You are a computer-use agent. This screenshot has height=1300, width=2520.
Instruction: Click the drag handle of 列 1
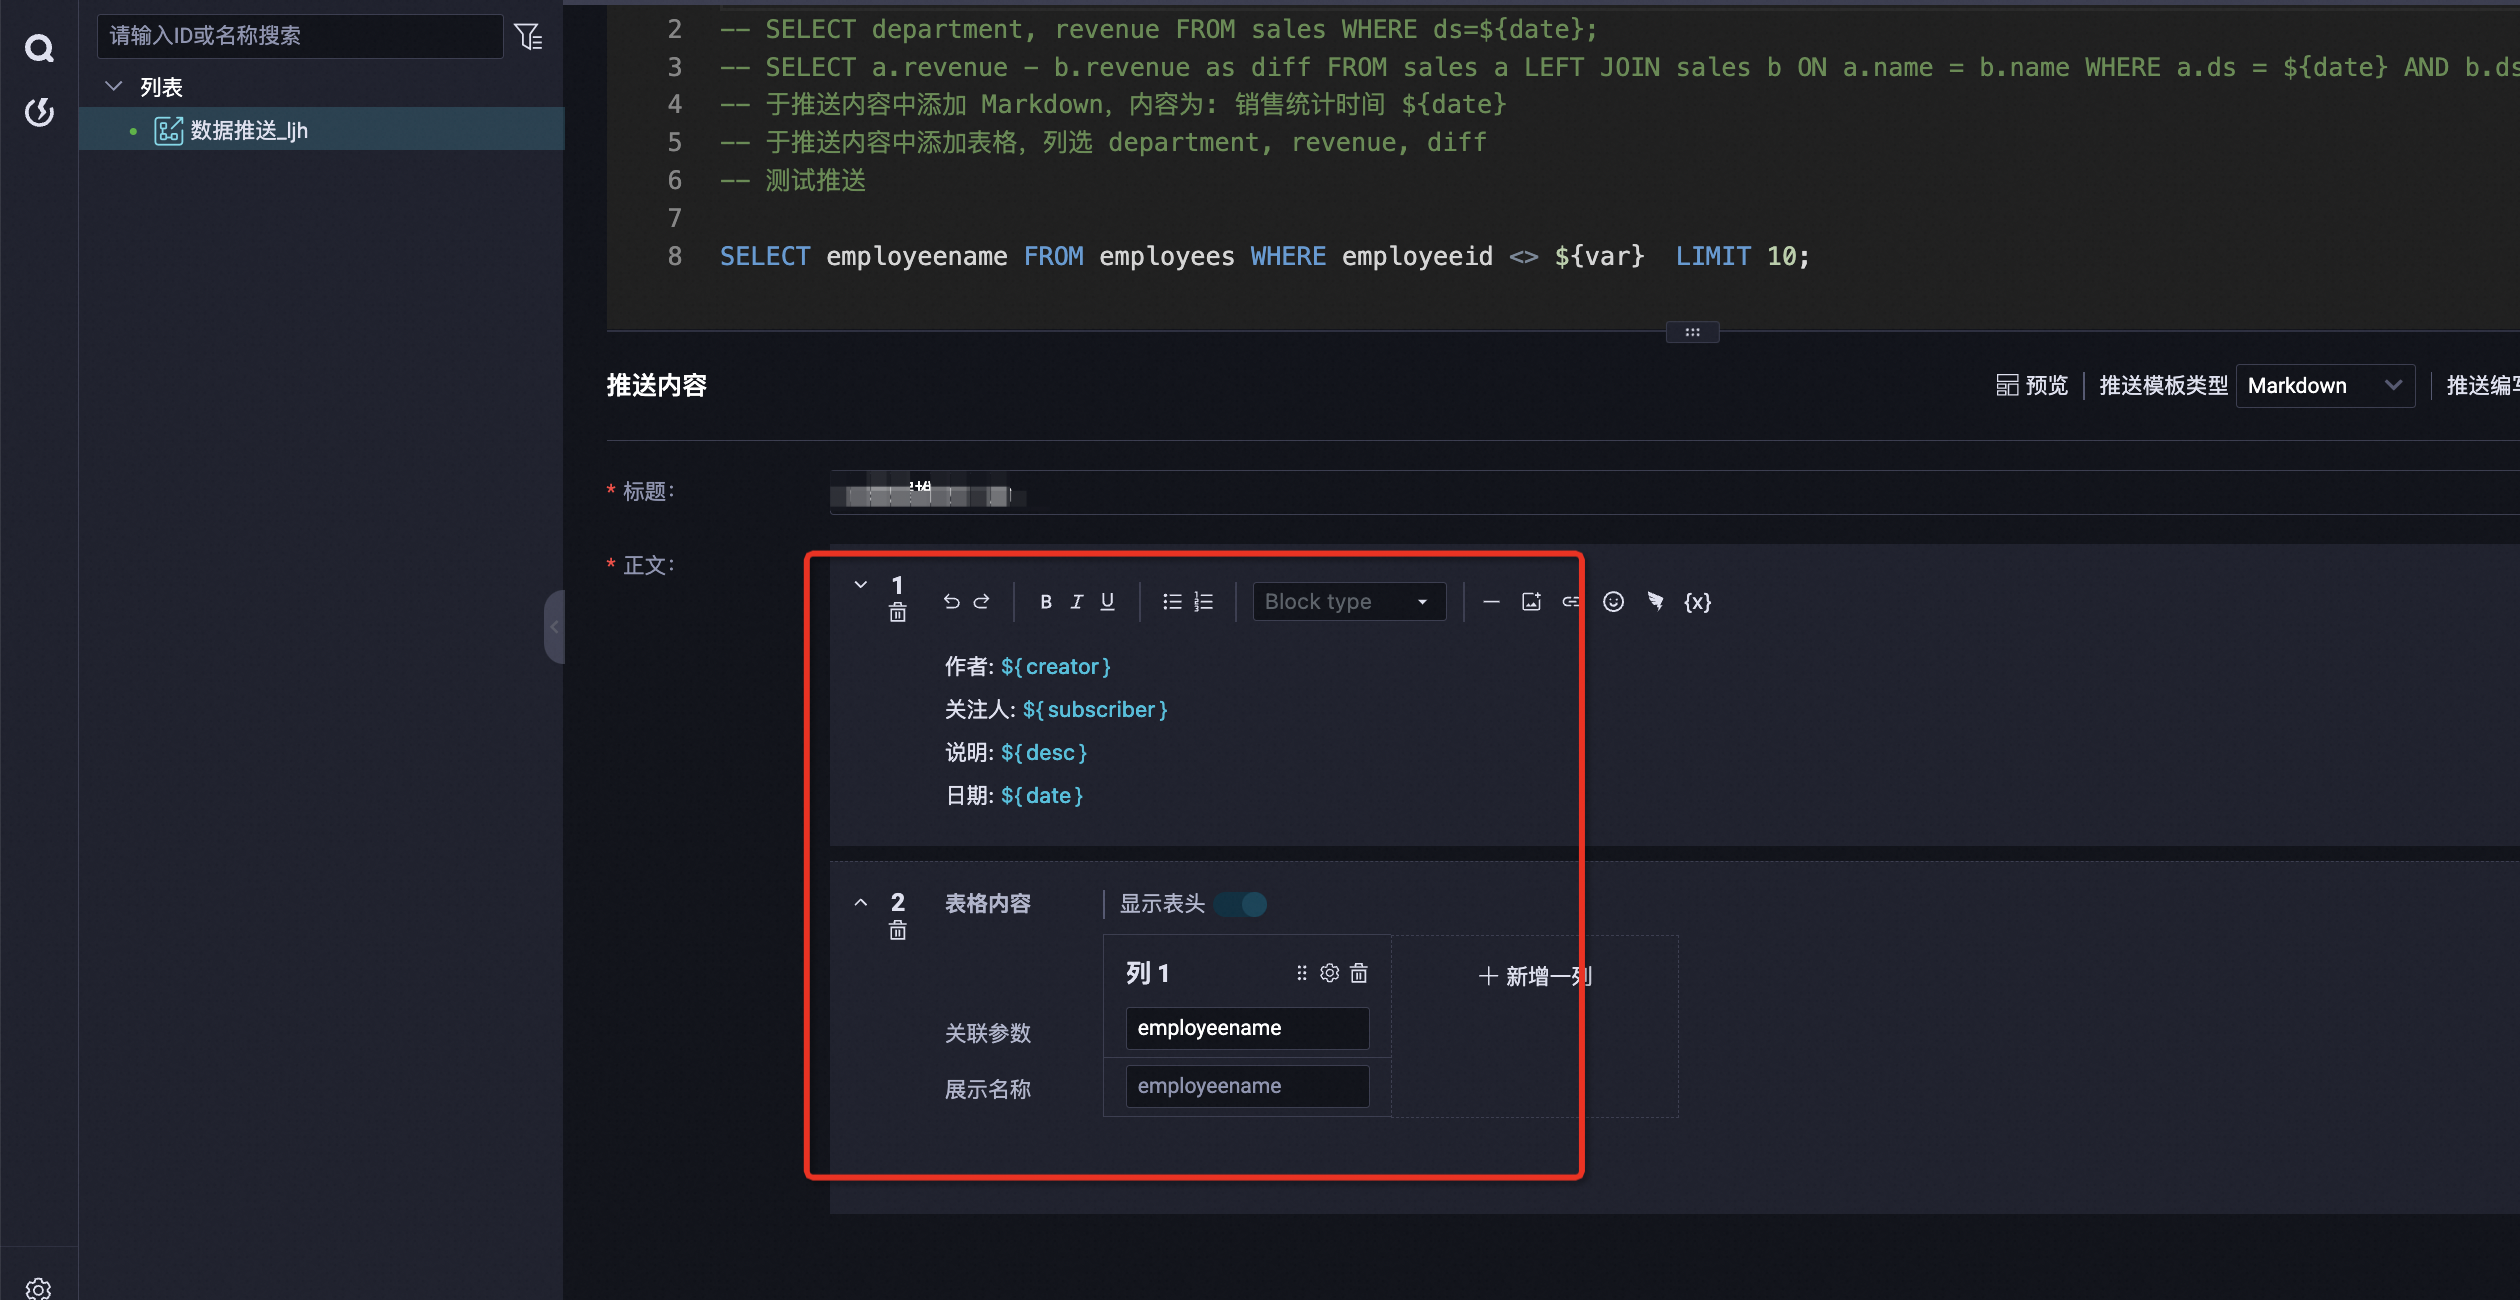1301,973
